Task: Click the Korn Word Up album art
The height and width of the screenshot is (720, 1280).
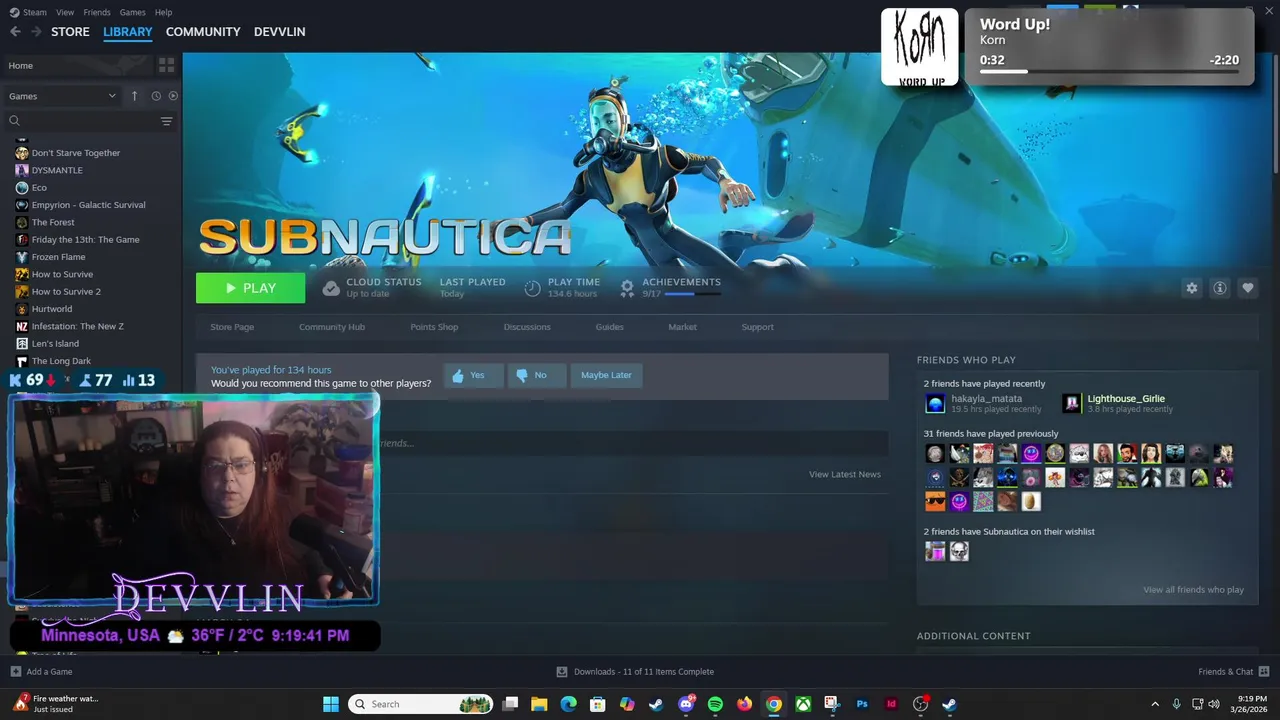Action: tap(919, 47)
